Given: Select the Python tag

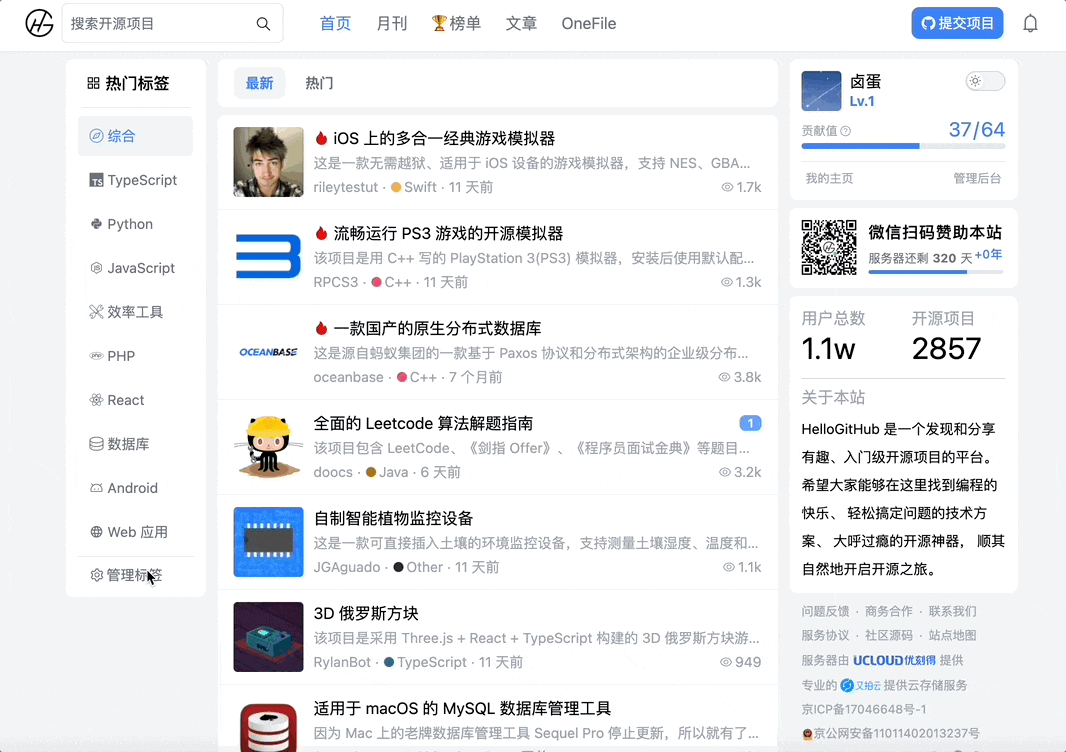Looking at the screenshot, I should click(x=128, y=224).
